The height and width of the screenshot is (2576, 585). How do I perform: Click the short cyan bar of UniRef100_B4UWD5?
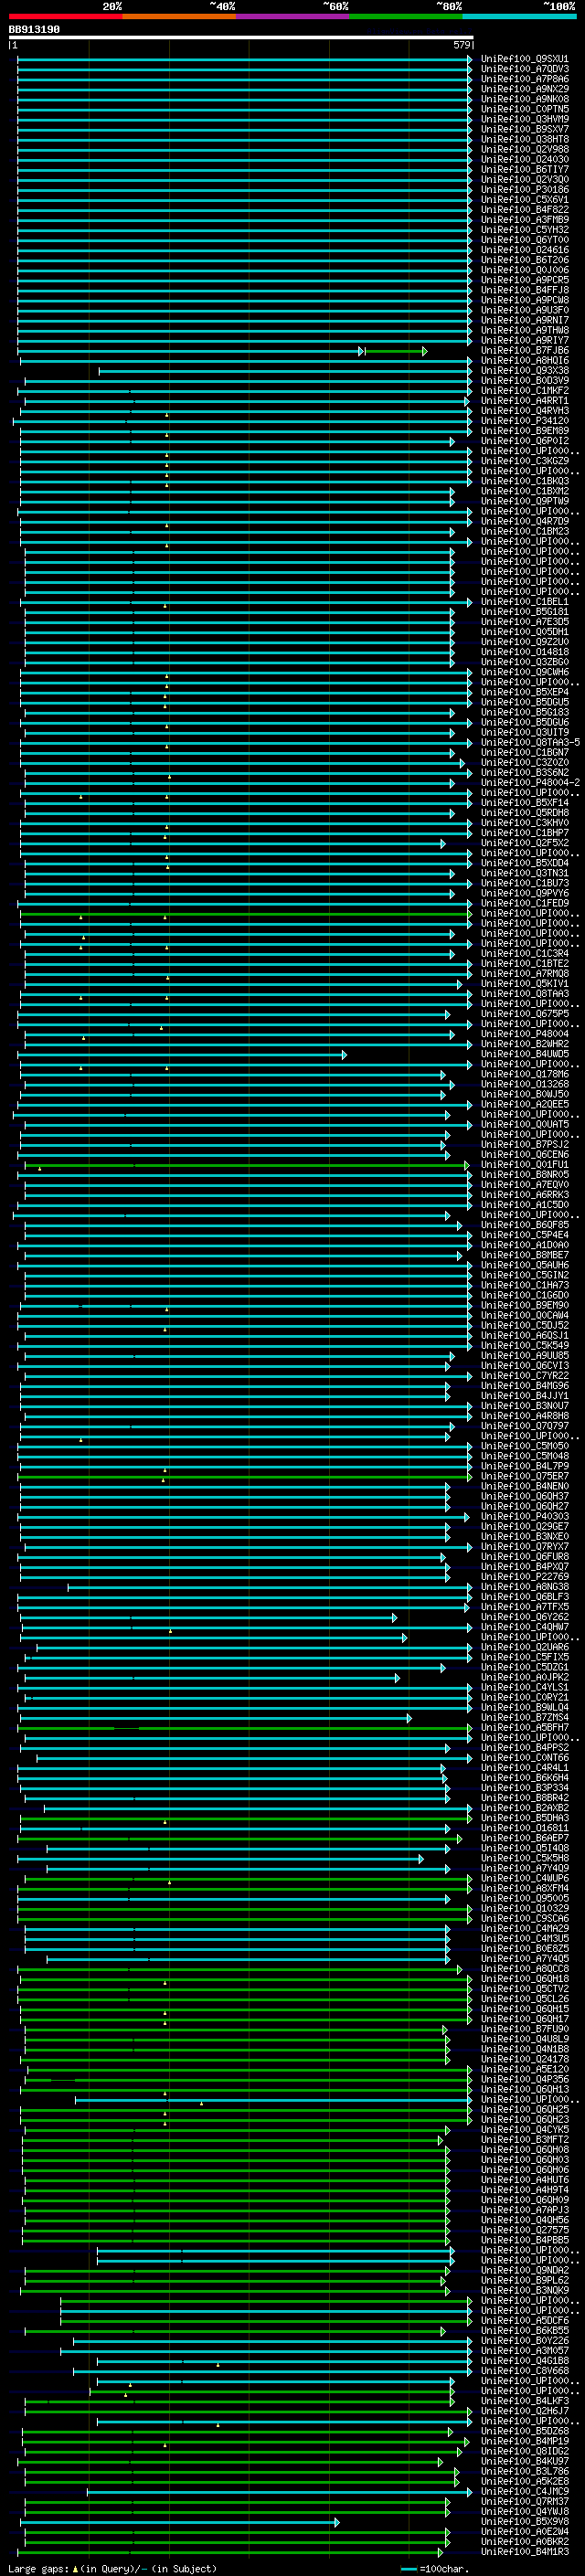182,1055
